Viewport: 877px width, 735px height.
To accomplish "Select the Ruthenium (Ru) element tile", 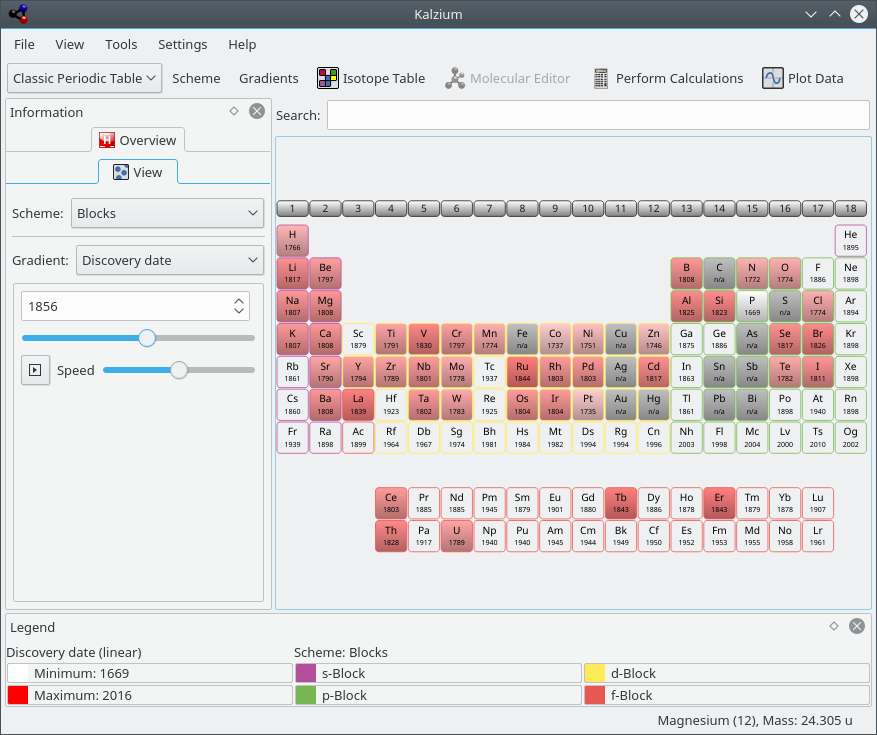I will tap(522, 372).
